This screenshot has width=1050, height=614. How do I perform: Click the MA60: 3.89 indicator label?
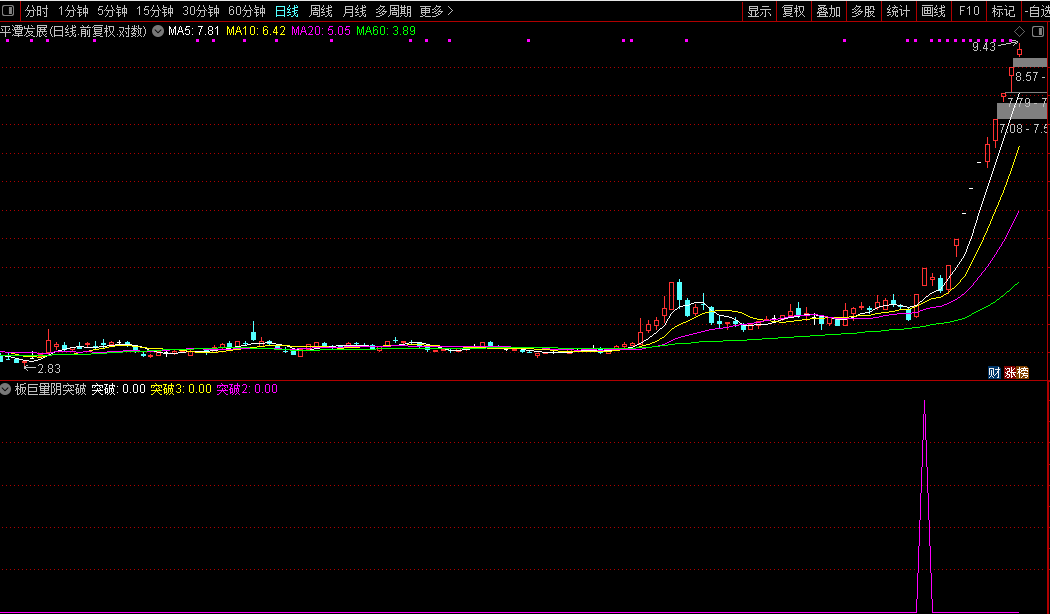(386, 31)
